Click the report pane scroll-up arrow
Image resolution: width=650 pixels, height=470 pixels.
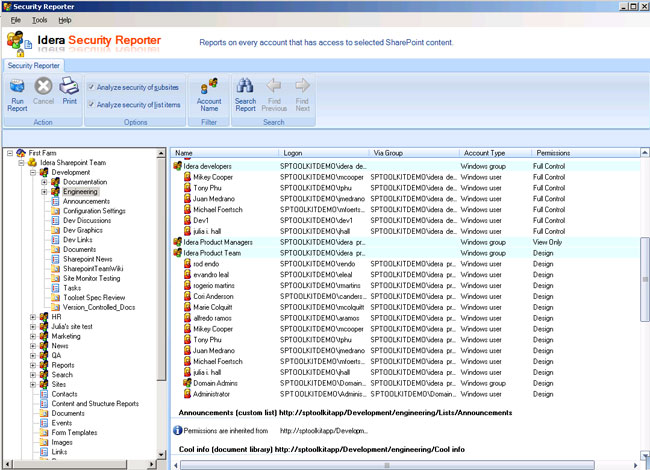[x=645, y=153]
